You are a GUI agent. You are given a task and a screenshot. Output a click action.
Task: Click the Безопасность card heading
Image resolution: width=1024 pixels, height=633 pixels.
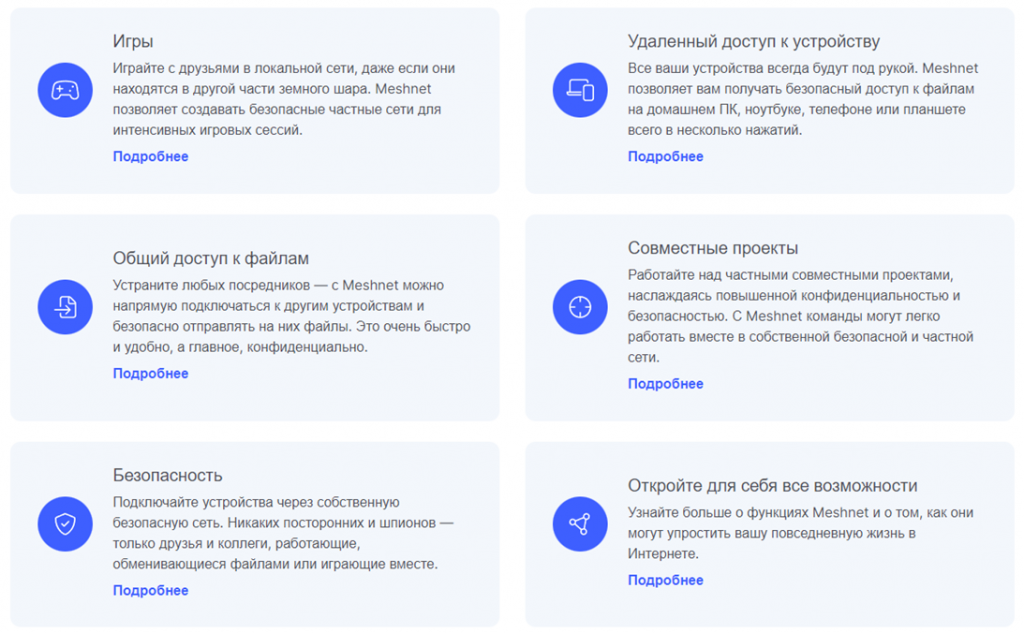point(167,475)
